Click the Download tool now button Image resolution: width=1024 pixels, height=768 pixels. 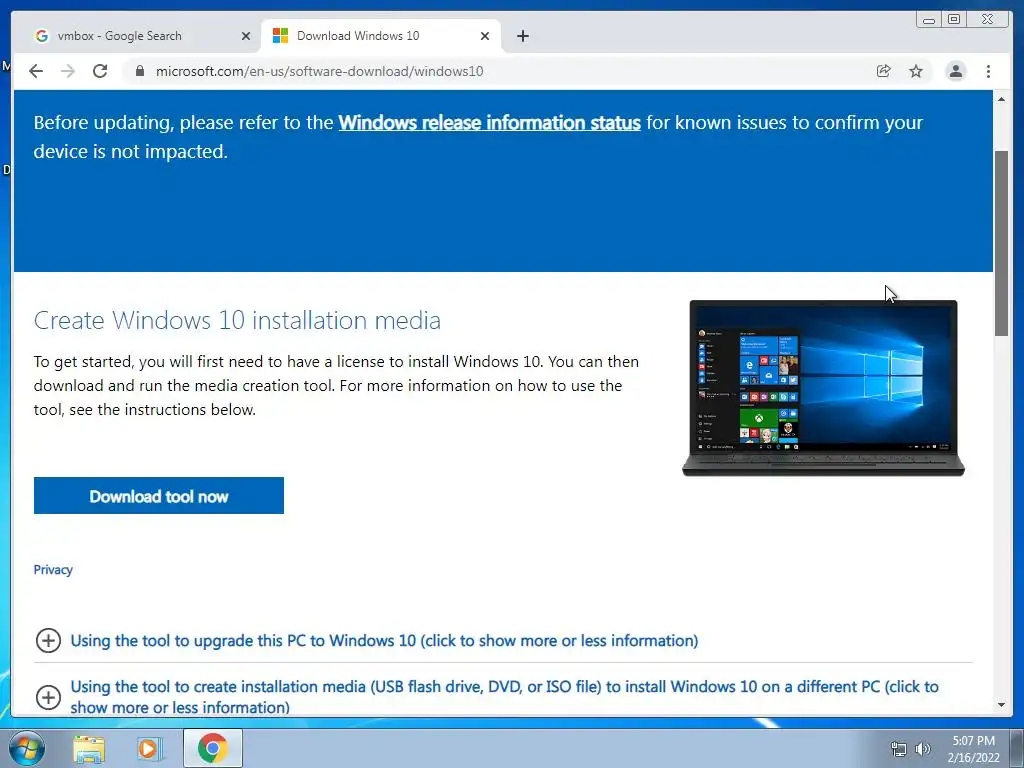pos(159,496)
